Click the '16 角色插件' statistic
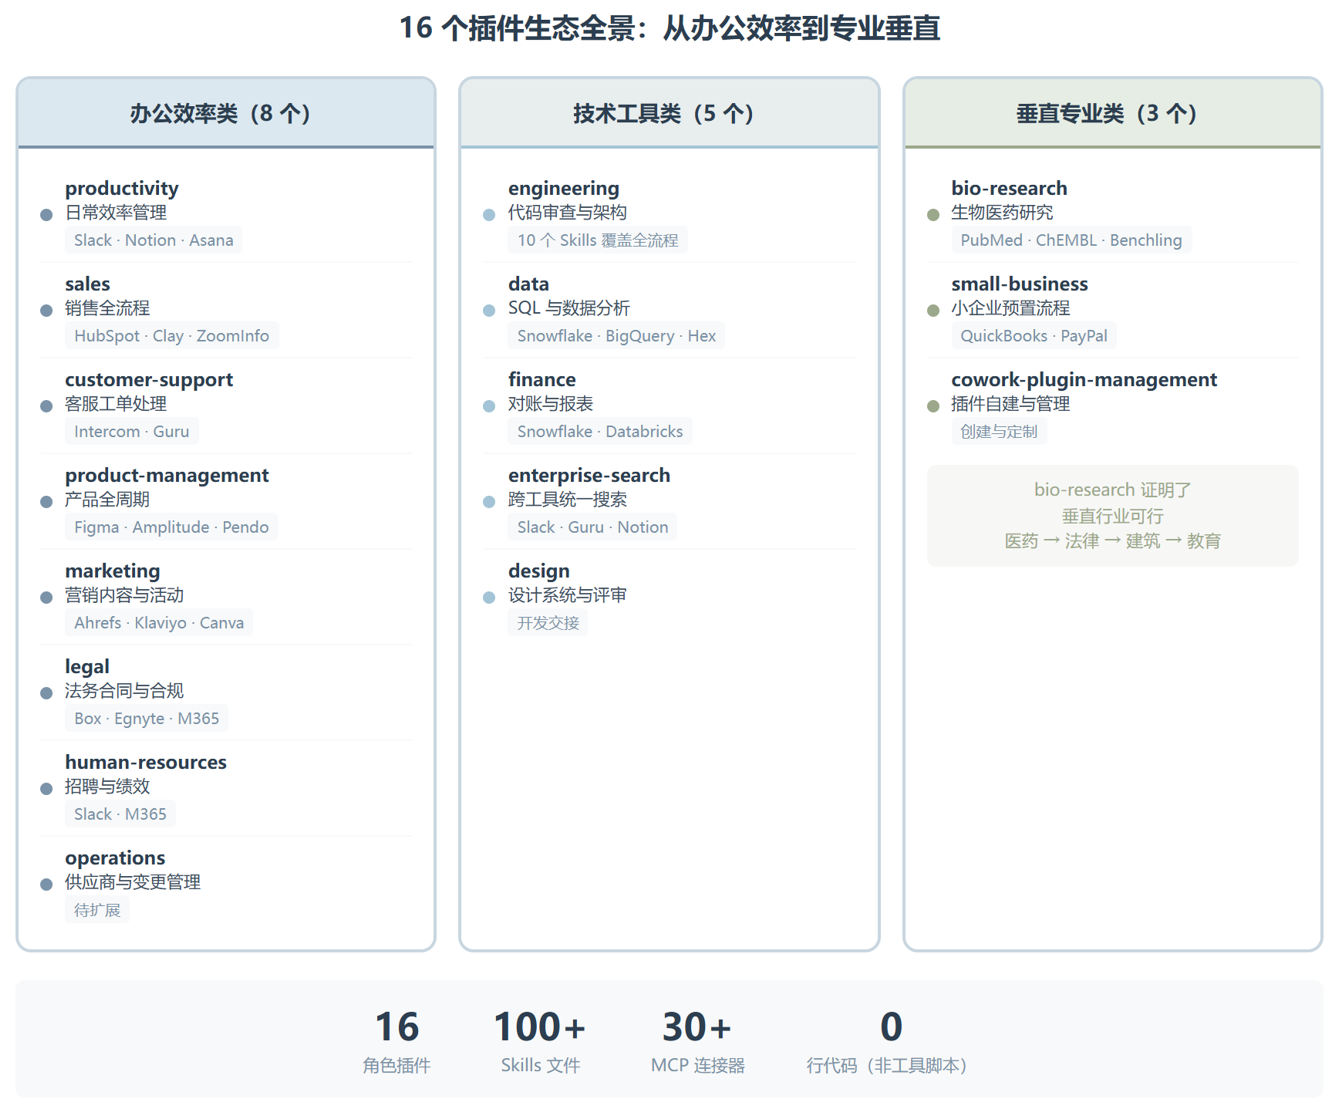The image size is (1336, 1108). (396, 1041)
